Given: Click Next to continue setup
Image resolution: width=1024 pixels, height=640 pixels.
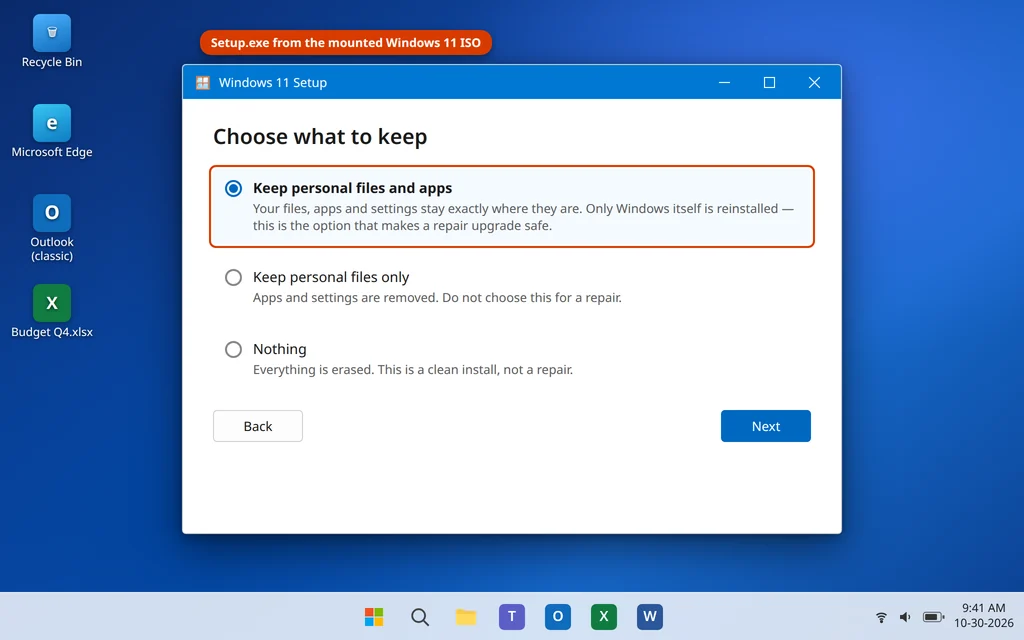Looking at the screenshot, I should pyautogui.click(x=765, y=426).
